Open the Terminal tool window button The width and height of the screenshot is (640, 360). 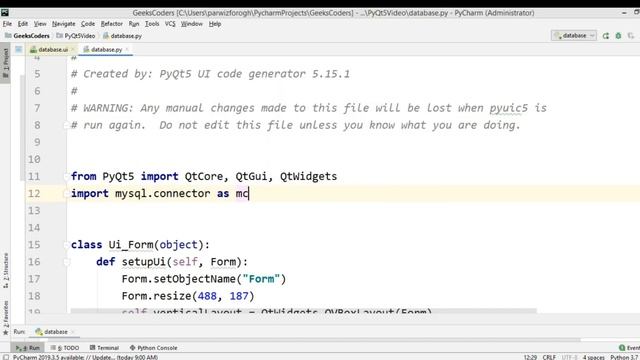pyautogui.click(x=104, y=348)
